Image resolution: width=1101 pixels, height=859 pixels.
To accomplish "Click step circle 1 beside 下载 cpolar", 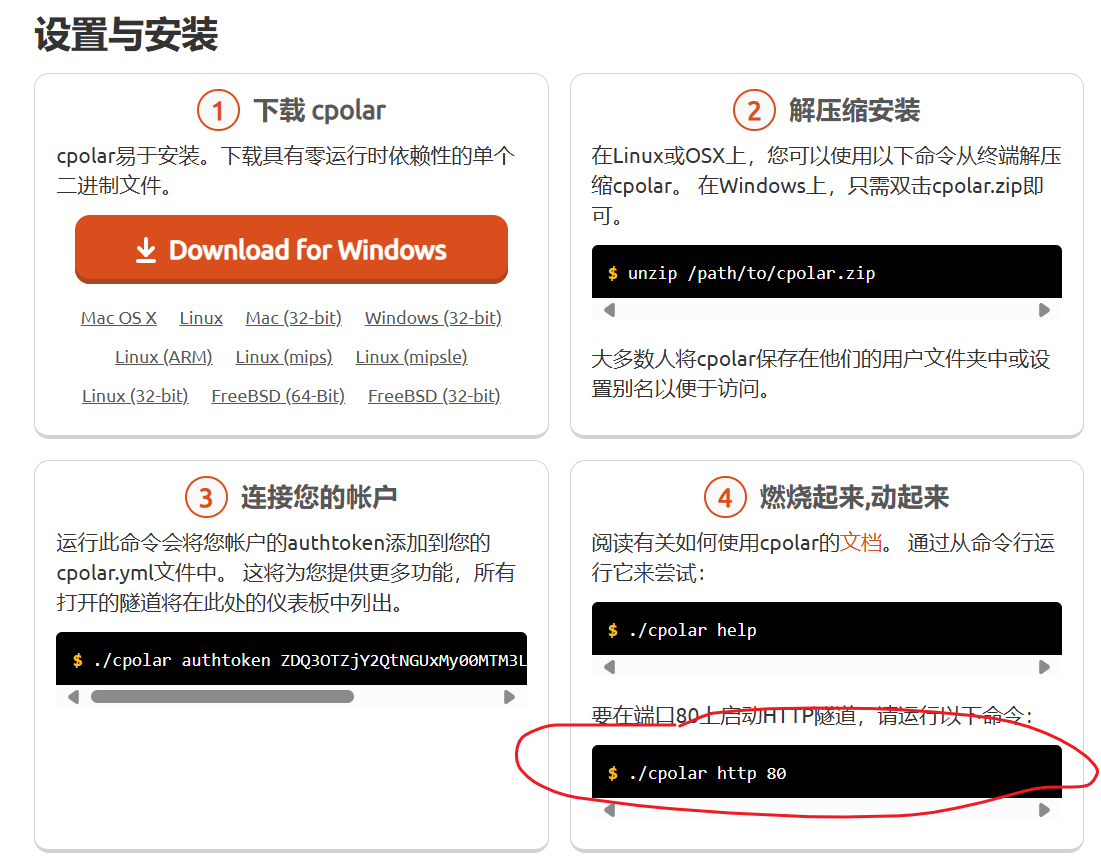I will pyautogui.click(x=219, y=110).
